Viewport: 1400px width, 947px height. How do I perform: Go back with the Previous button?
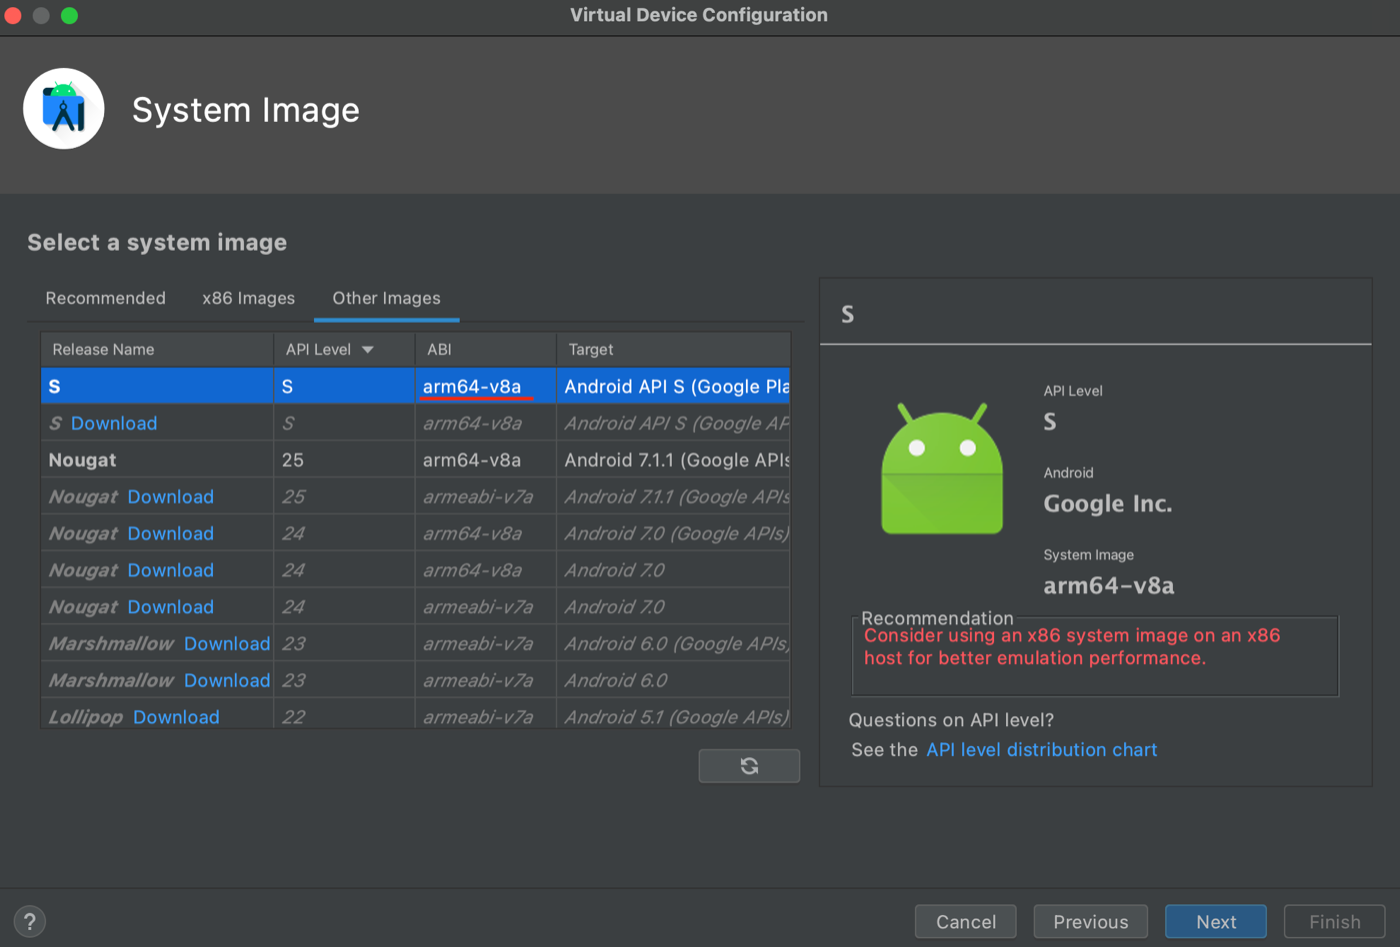(x=1091, y=921)
